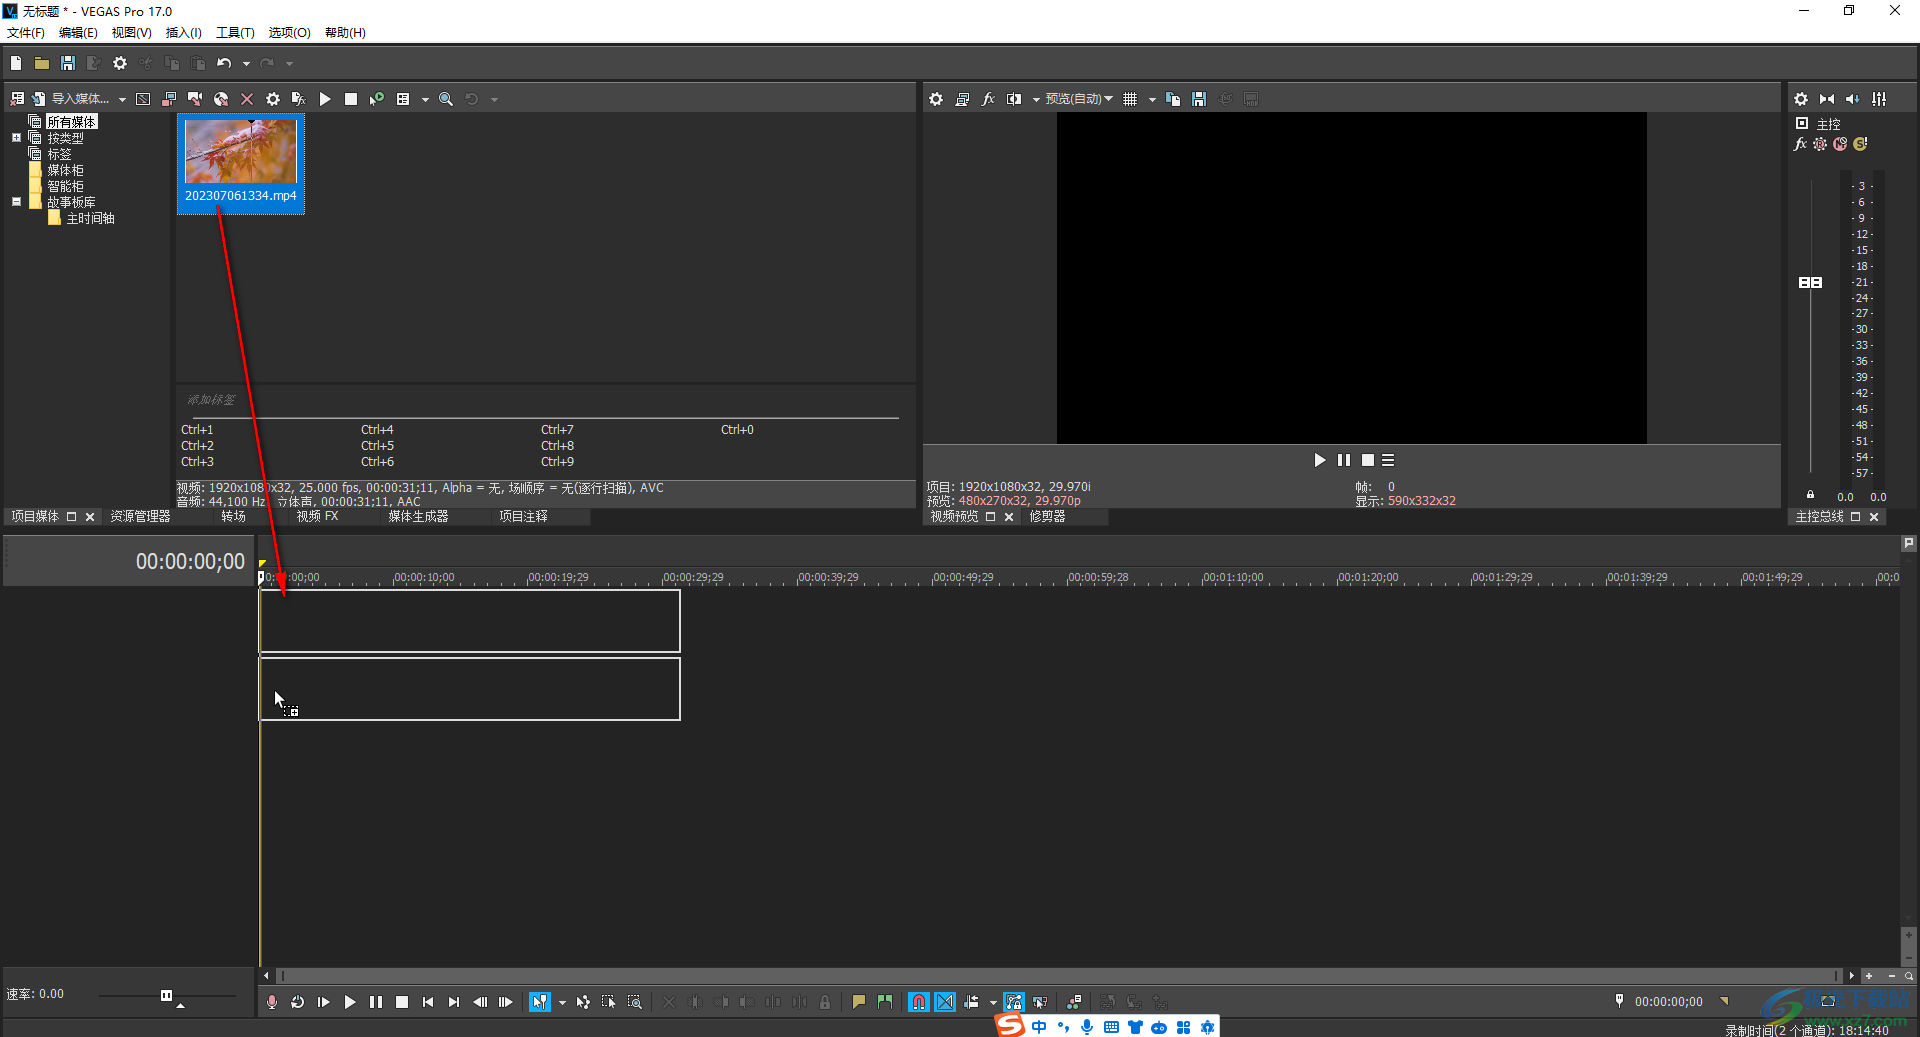
Task: Collapse the 故事板库 folder
Action: [16, 202]
